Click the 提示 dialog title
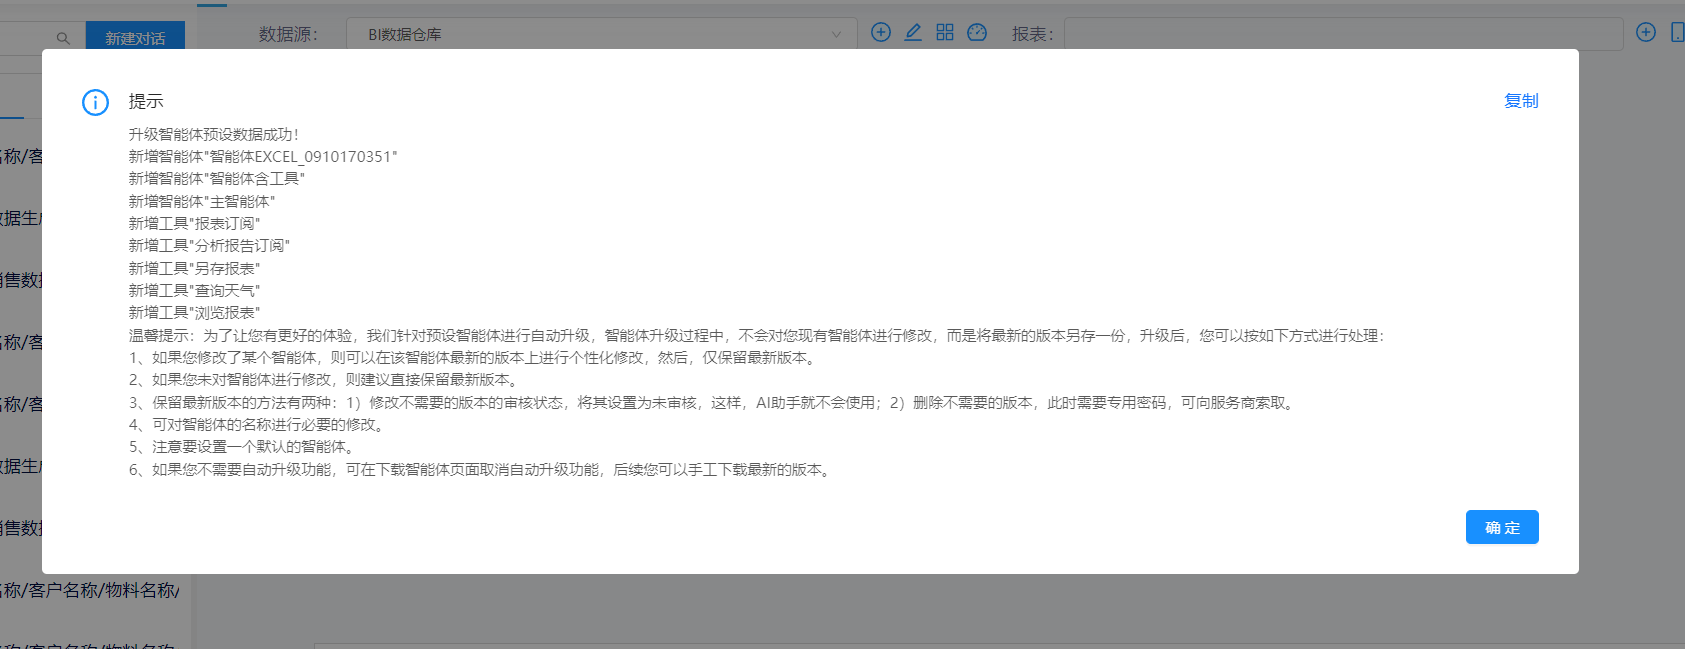Screen dimensions: 1685x649 click(x=146, y=101)
